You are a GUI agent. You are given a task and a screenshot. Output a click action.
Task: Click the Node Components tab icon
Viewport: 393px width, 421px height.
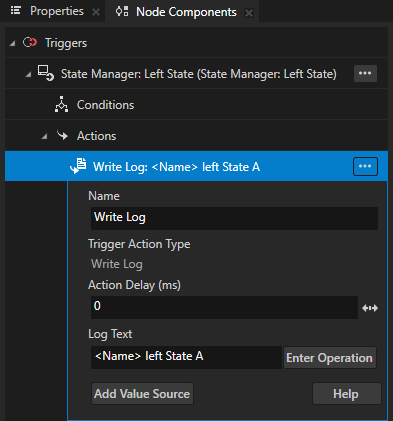coord(122,11)
